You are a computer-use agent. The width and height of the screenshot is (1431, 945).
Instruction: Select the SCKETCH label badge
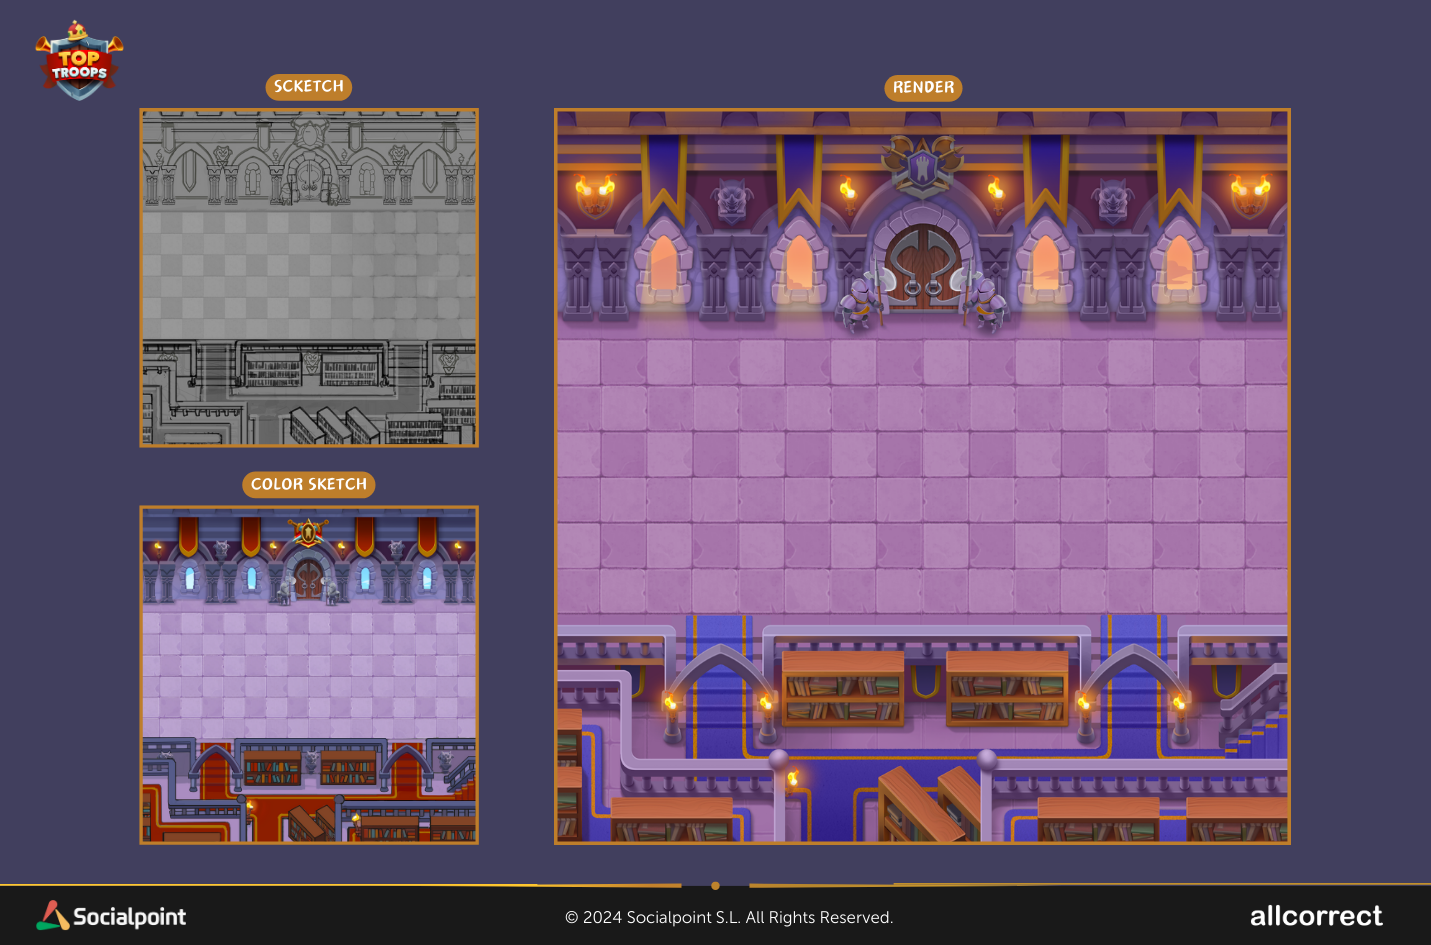point(309,87)
